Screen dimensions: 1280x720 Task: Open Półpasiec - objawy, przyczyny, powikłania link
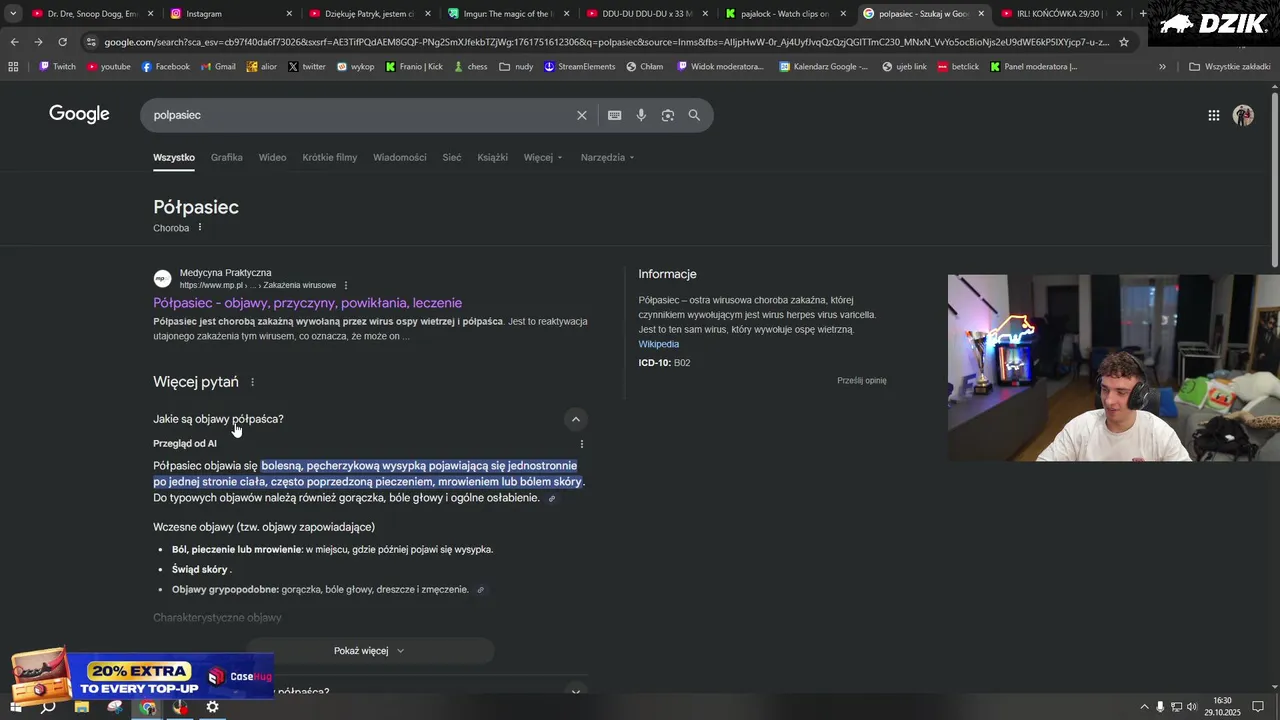pos(307,303)
